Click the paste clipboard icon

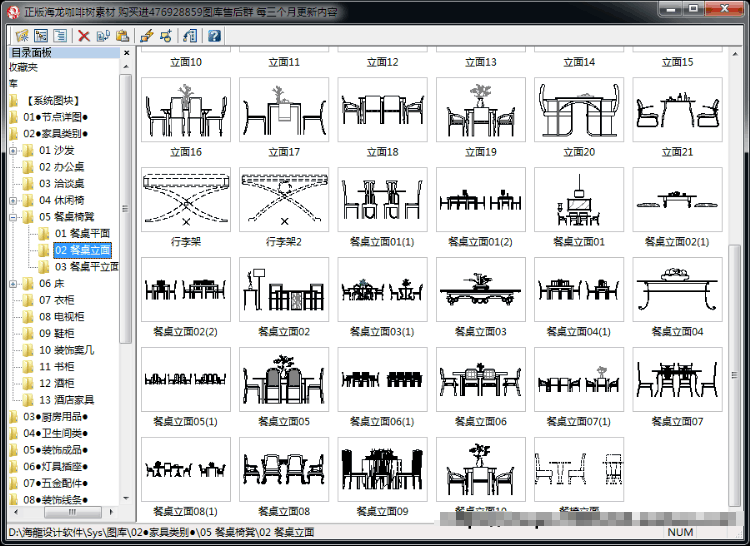click(122, 35)
